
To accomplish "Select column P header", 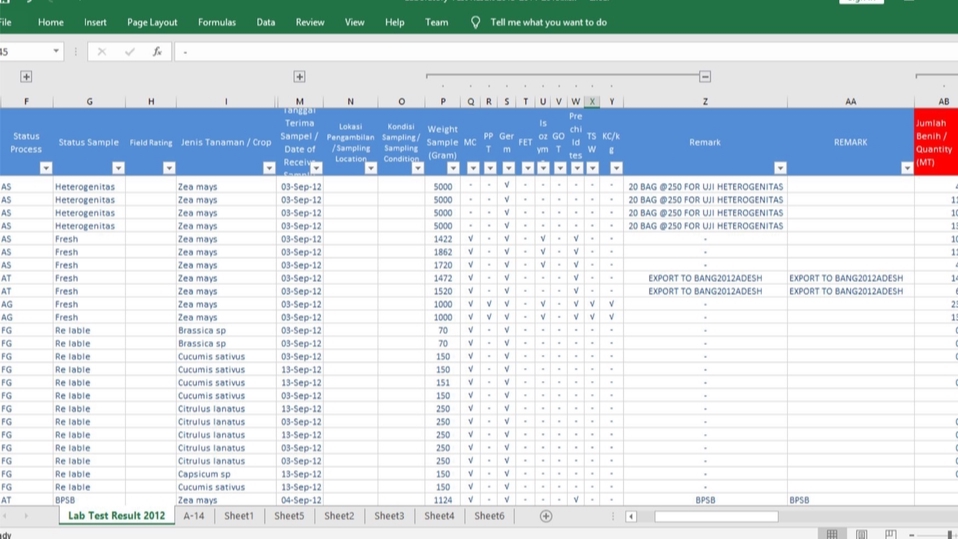I will (443, 101).
